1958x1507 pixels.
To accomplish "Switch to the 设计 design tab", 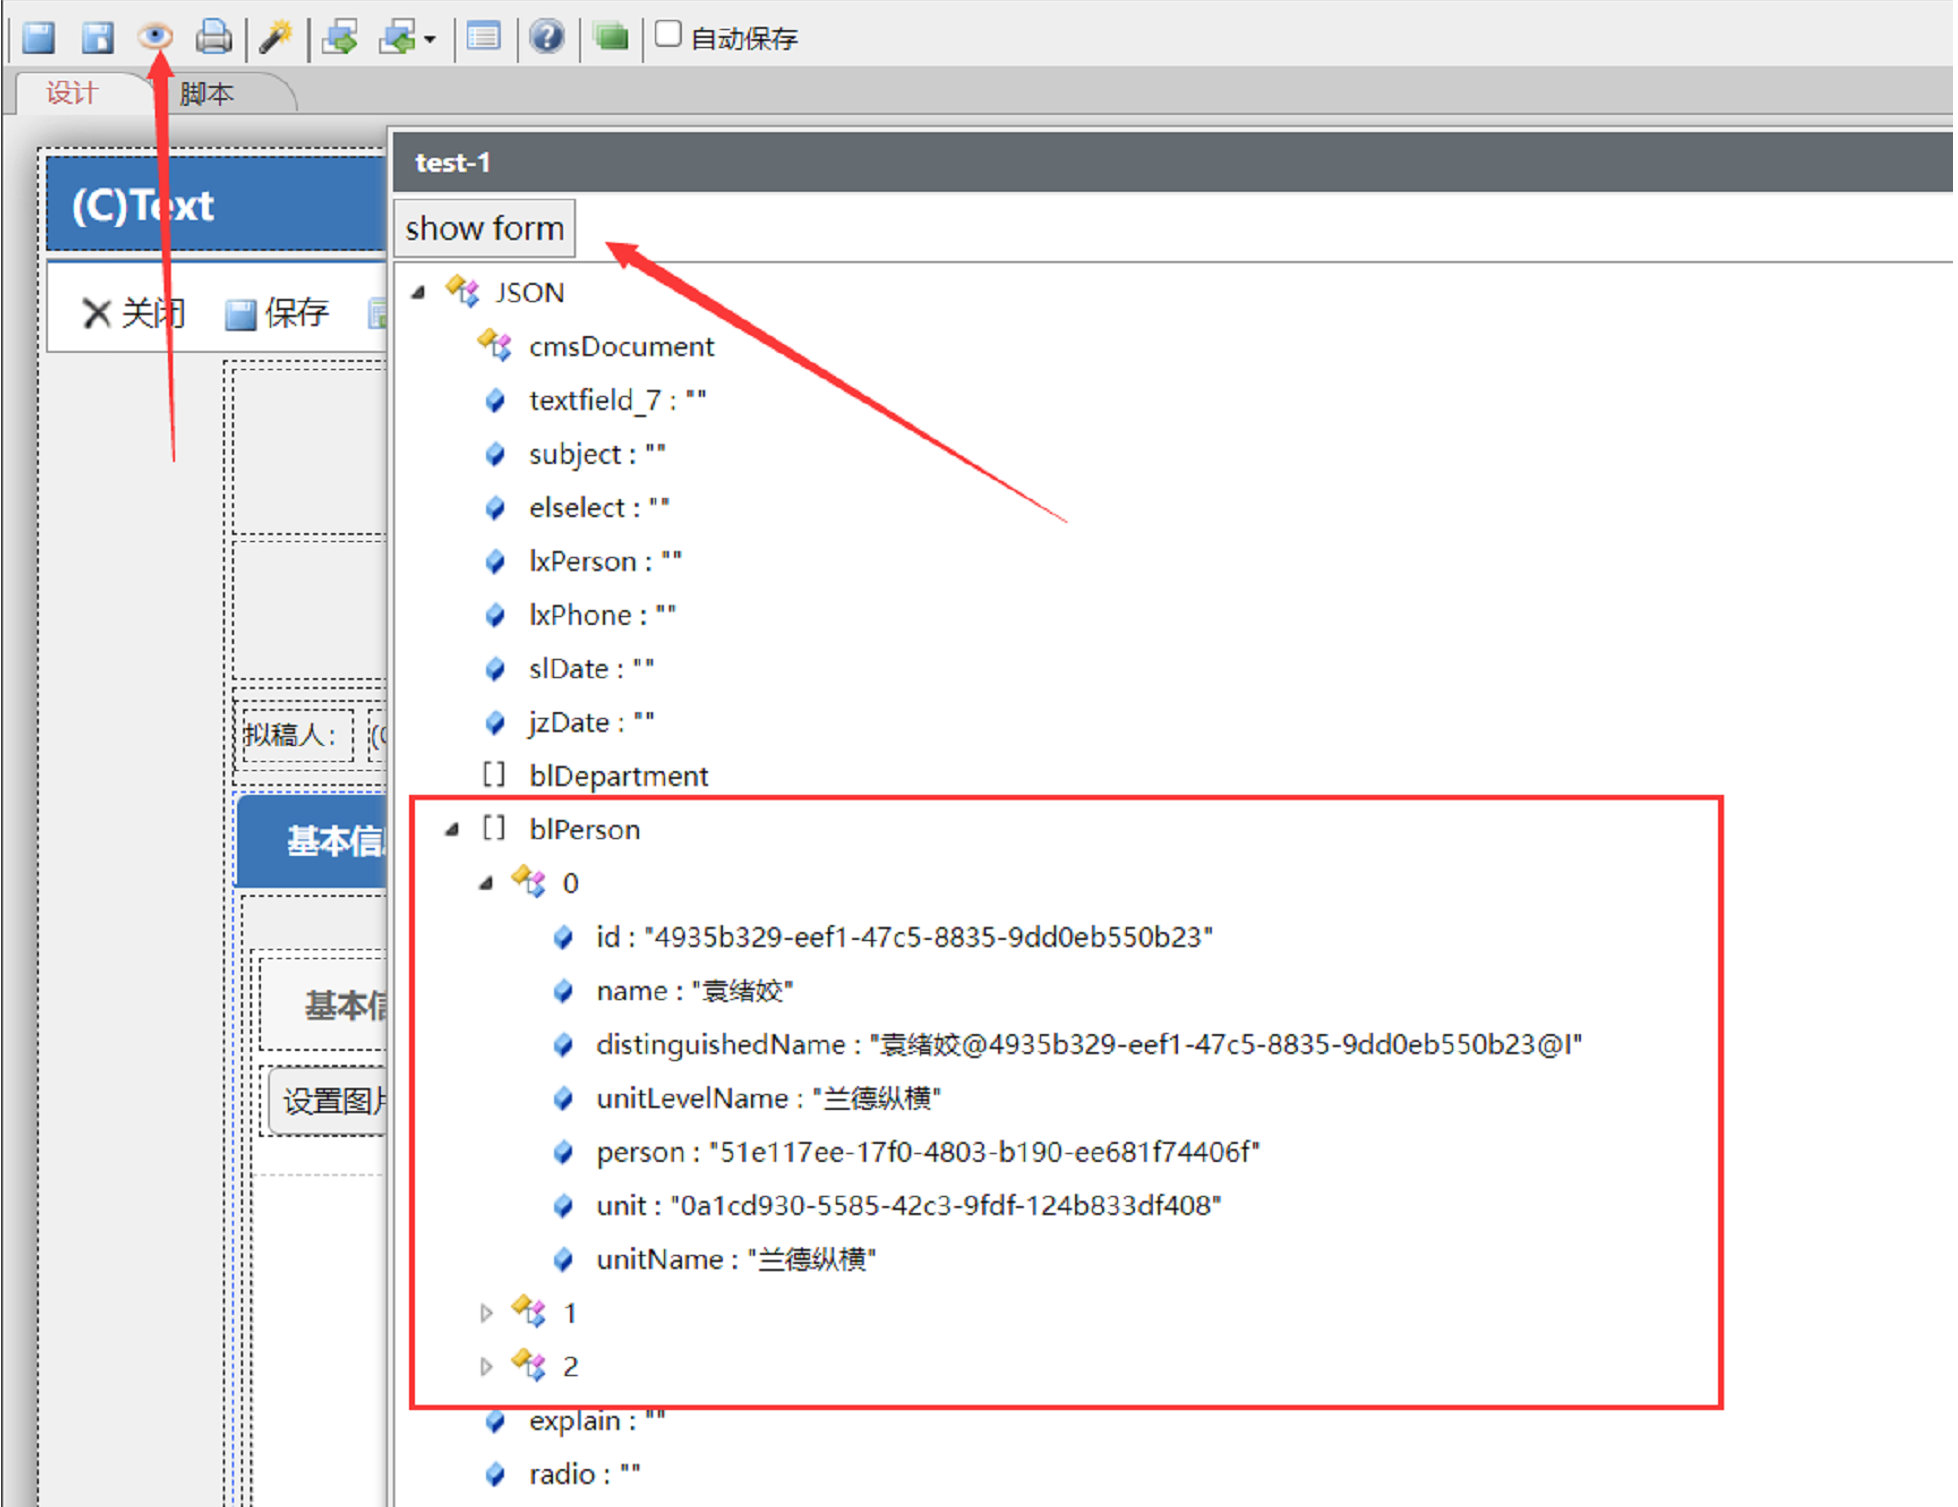I will [x=72, y=94].
